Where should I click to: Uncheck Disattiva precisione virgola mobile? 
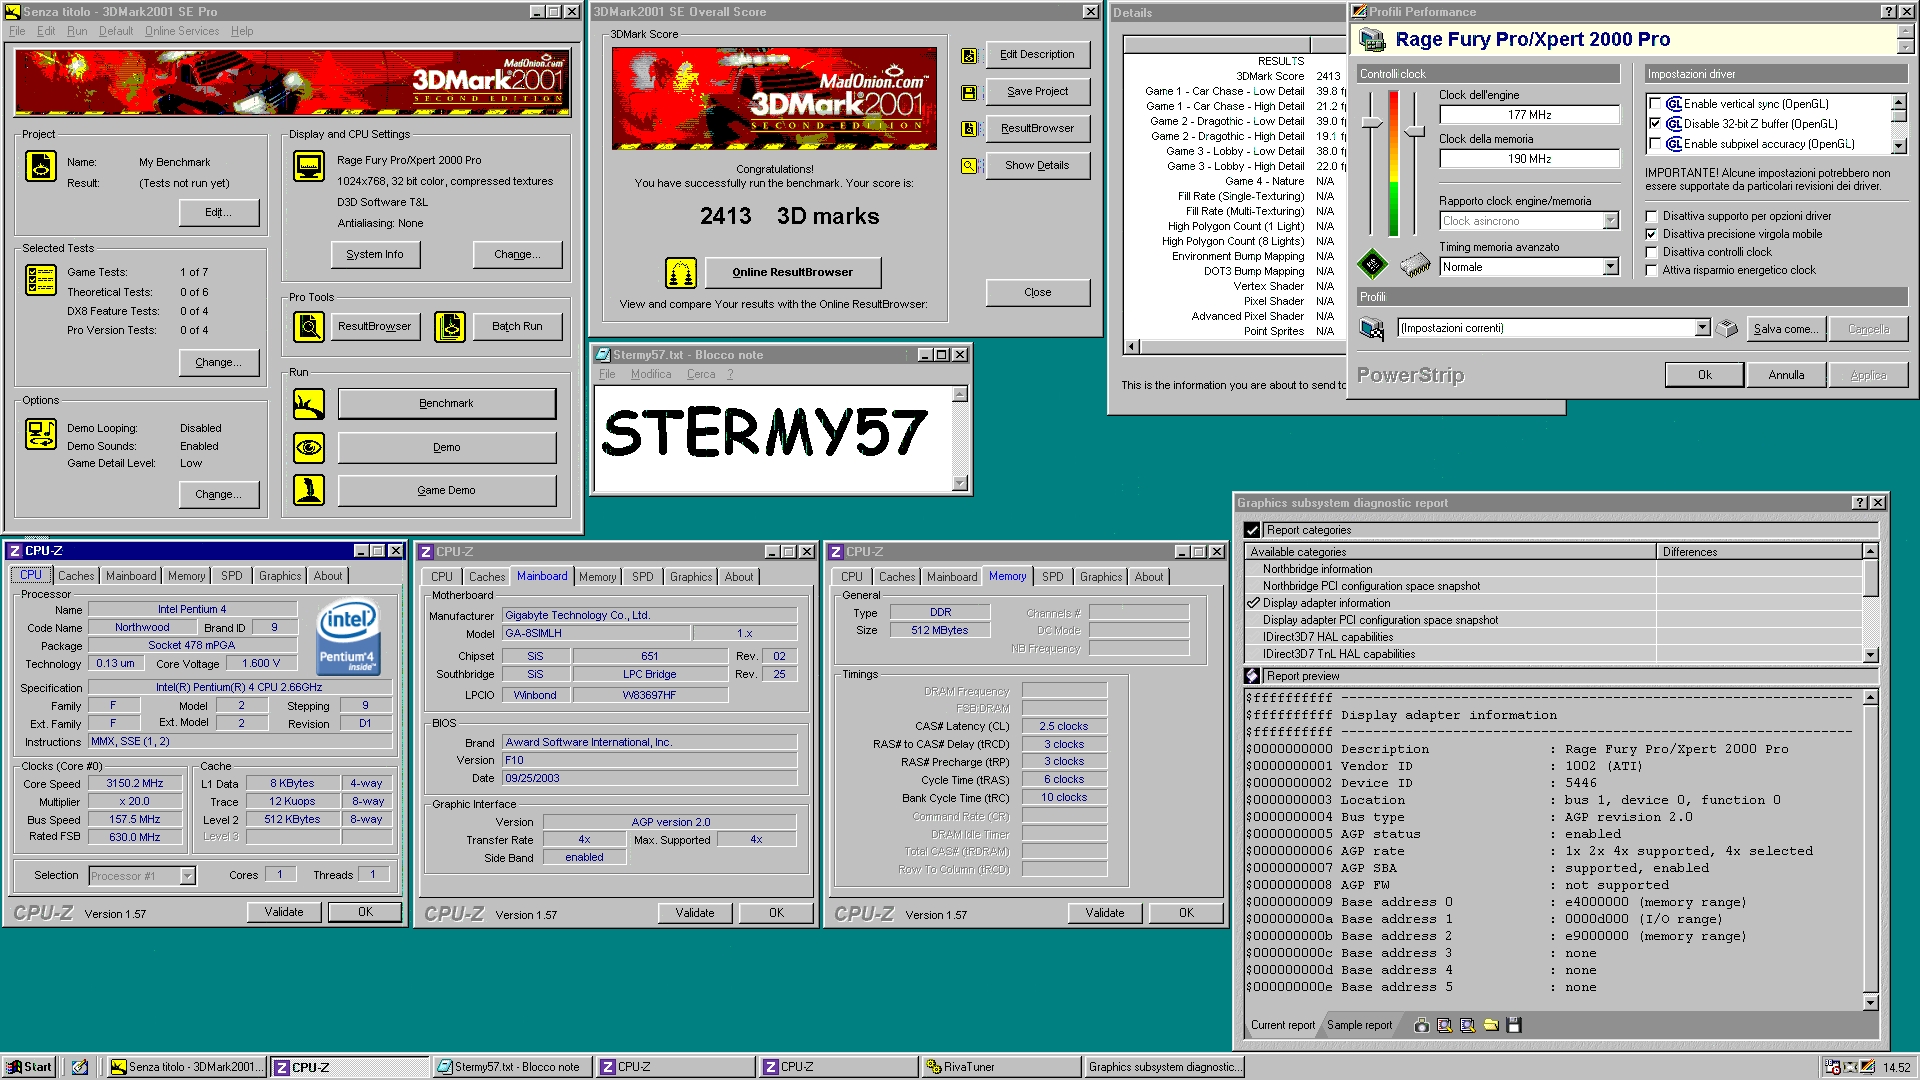1652,234
